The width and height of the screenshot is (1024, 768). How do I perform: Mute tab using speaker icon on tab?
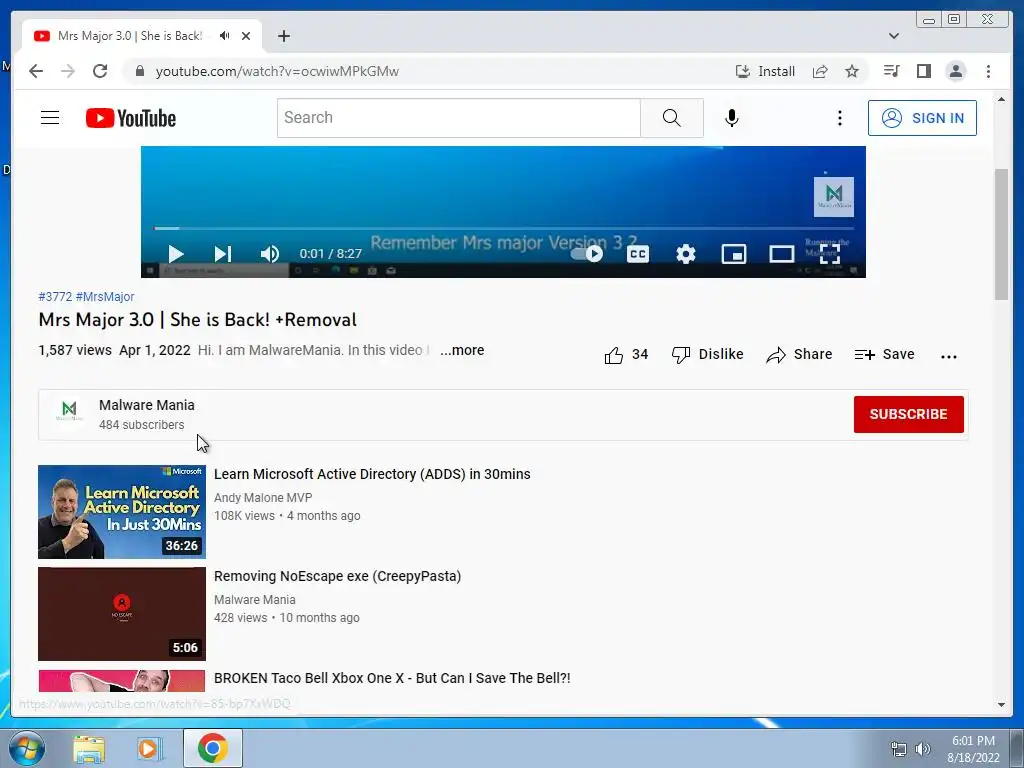[x=225, y=36]
